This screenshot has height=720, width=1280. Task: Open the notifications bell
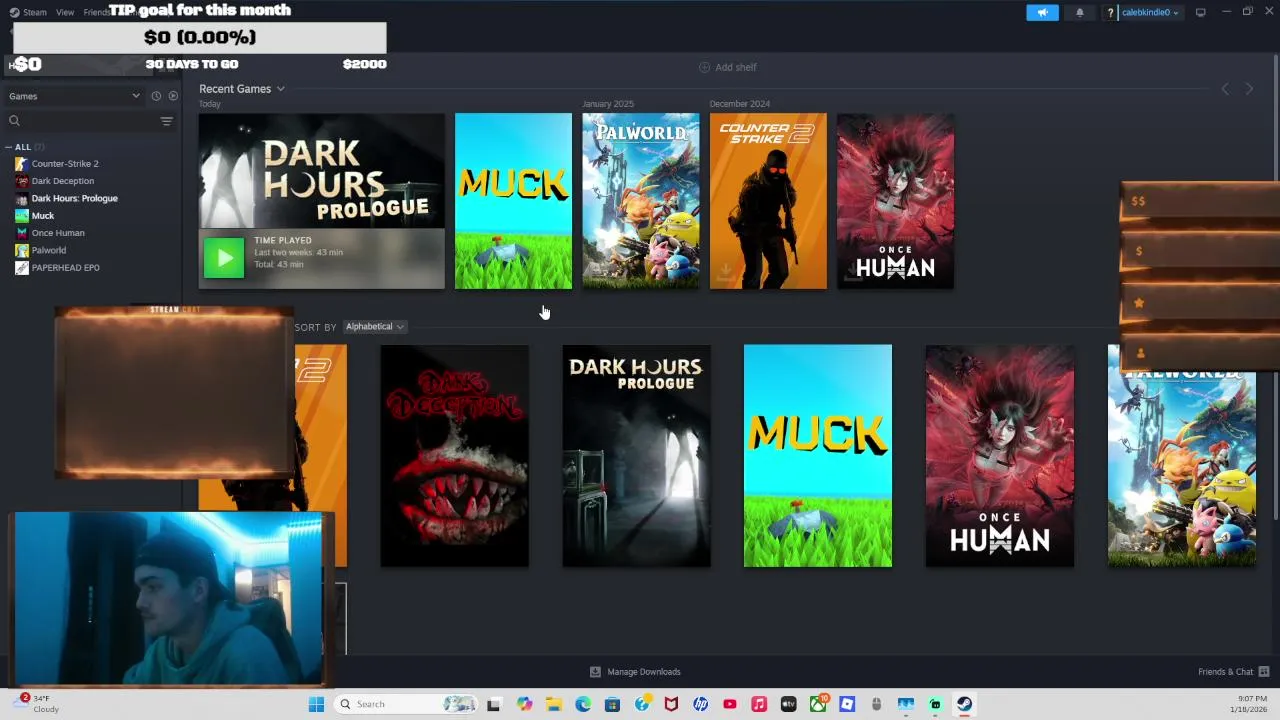[1079, 12]
